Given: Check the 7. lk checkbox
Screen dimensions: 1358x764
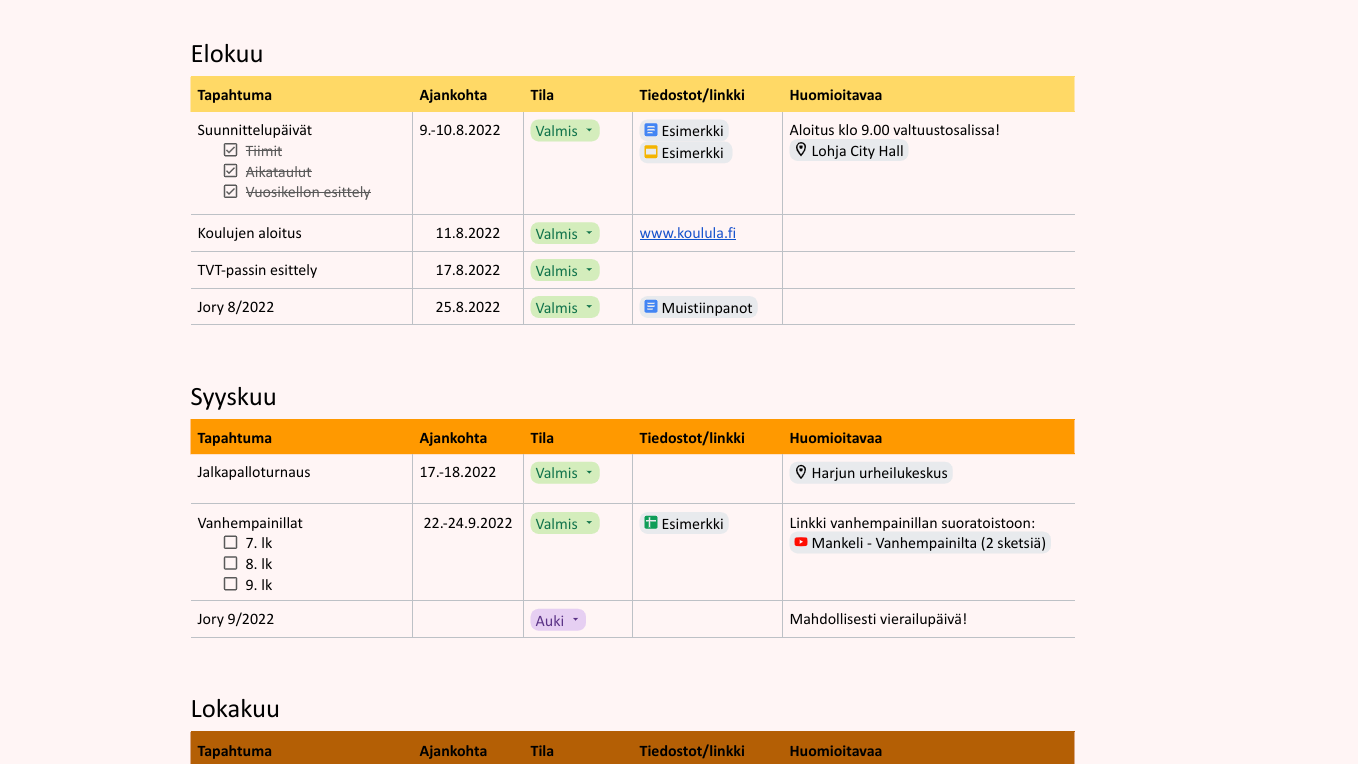Looking at the screenshot, I should 231,542.
